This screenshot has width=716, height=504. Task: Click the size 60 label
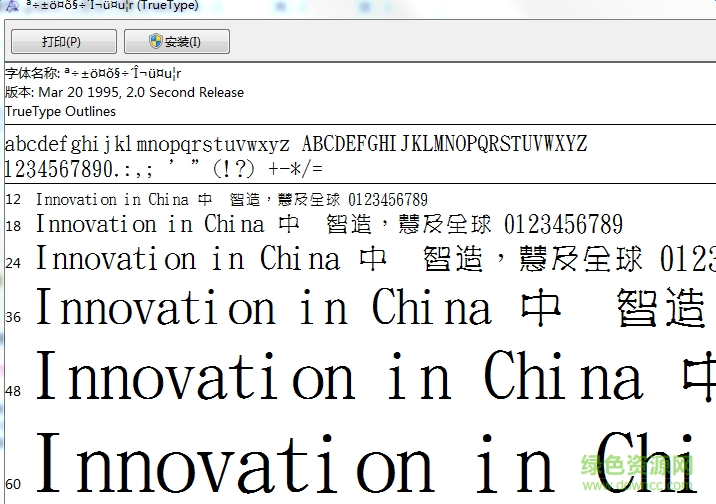tap(13, 484)
